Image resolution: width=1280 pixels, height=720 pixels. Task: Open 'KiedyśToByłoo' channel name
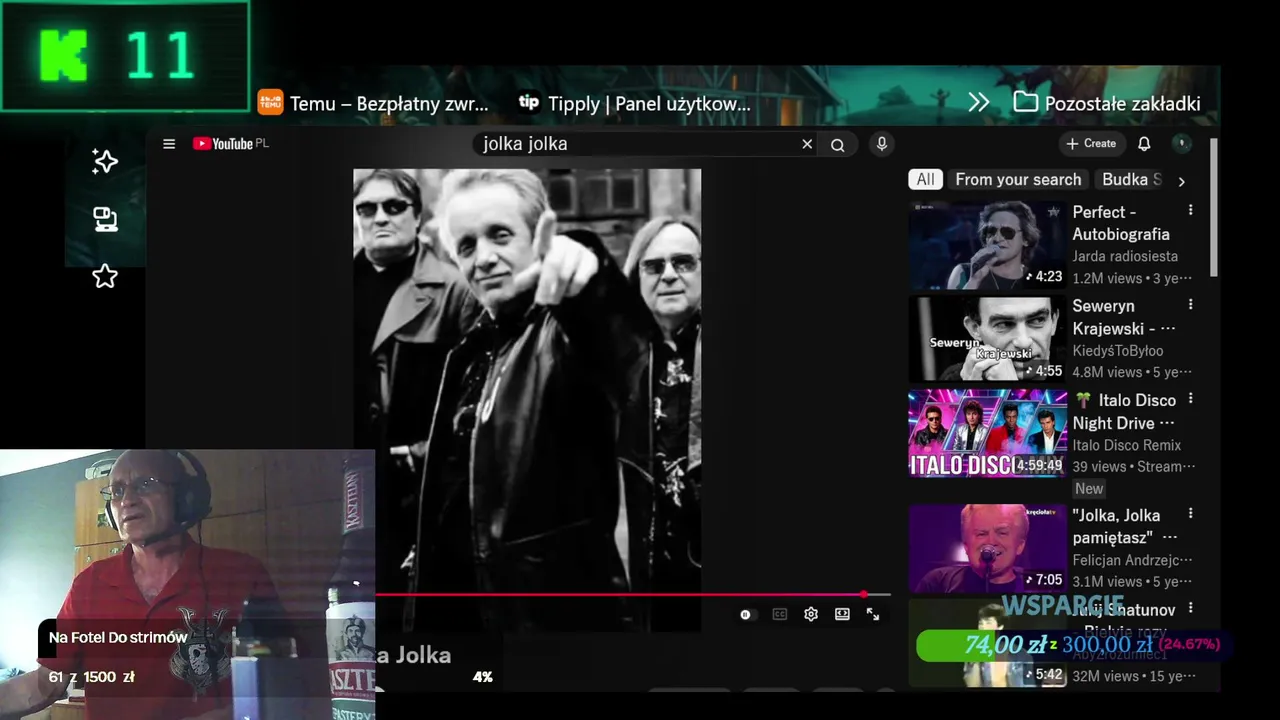[1118, 351]
